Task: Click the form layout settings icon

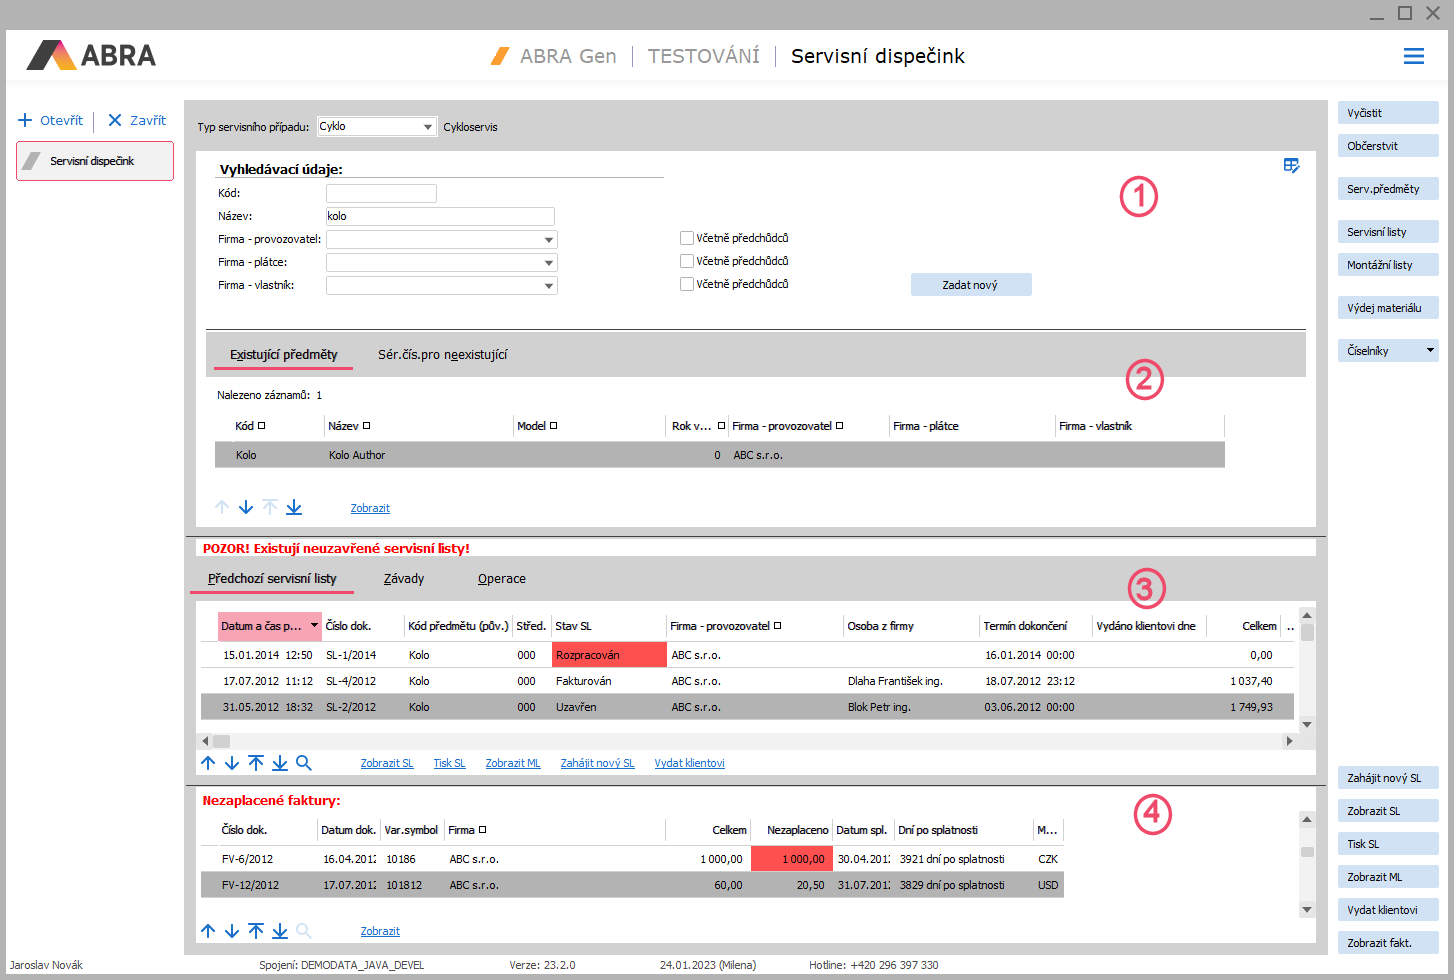Action: click(1291, 166)
